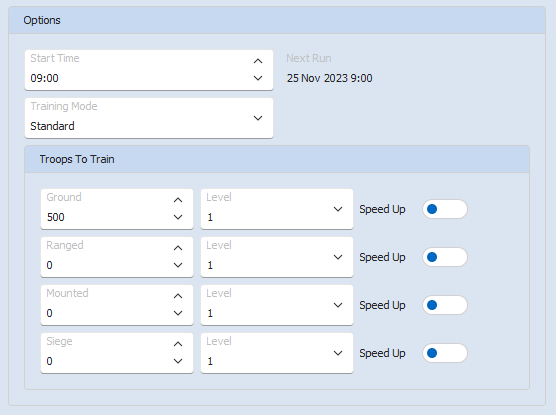Decrease Ranged troop count down arrow

[x=178, y=265]
